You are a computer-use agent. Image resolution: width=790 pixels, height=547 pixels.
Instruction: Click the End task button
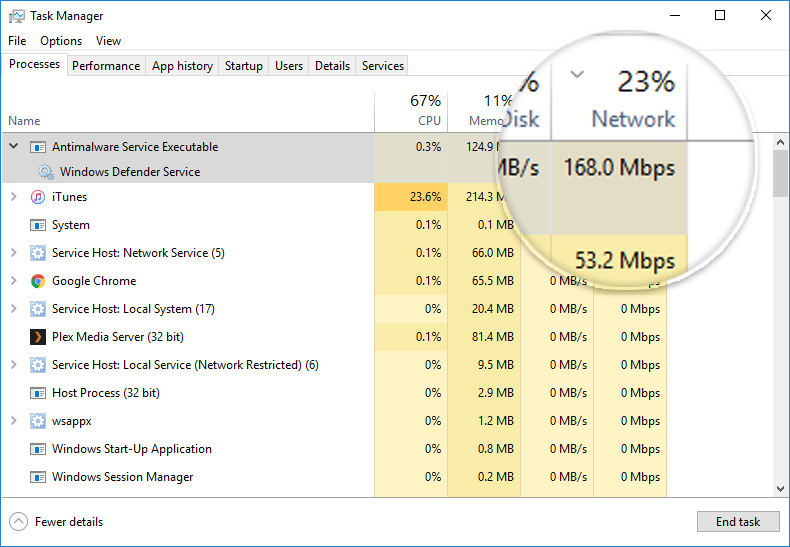click(738, 522)
